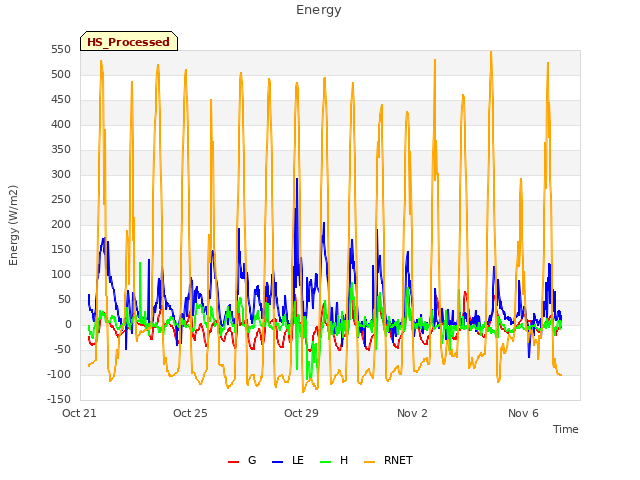Click the '0' y-axis value

(68, 324)
